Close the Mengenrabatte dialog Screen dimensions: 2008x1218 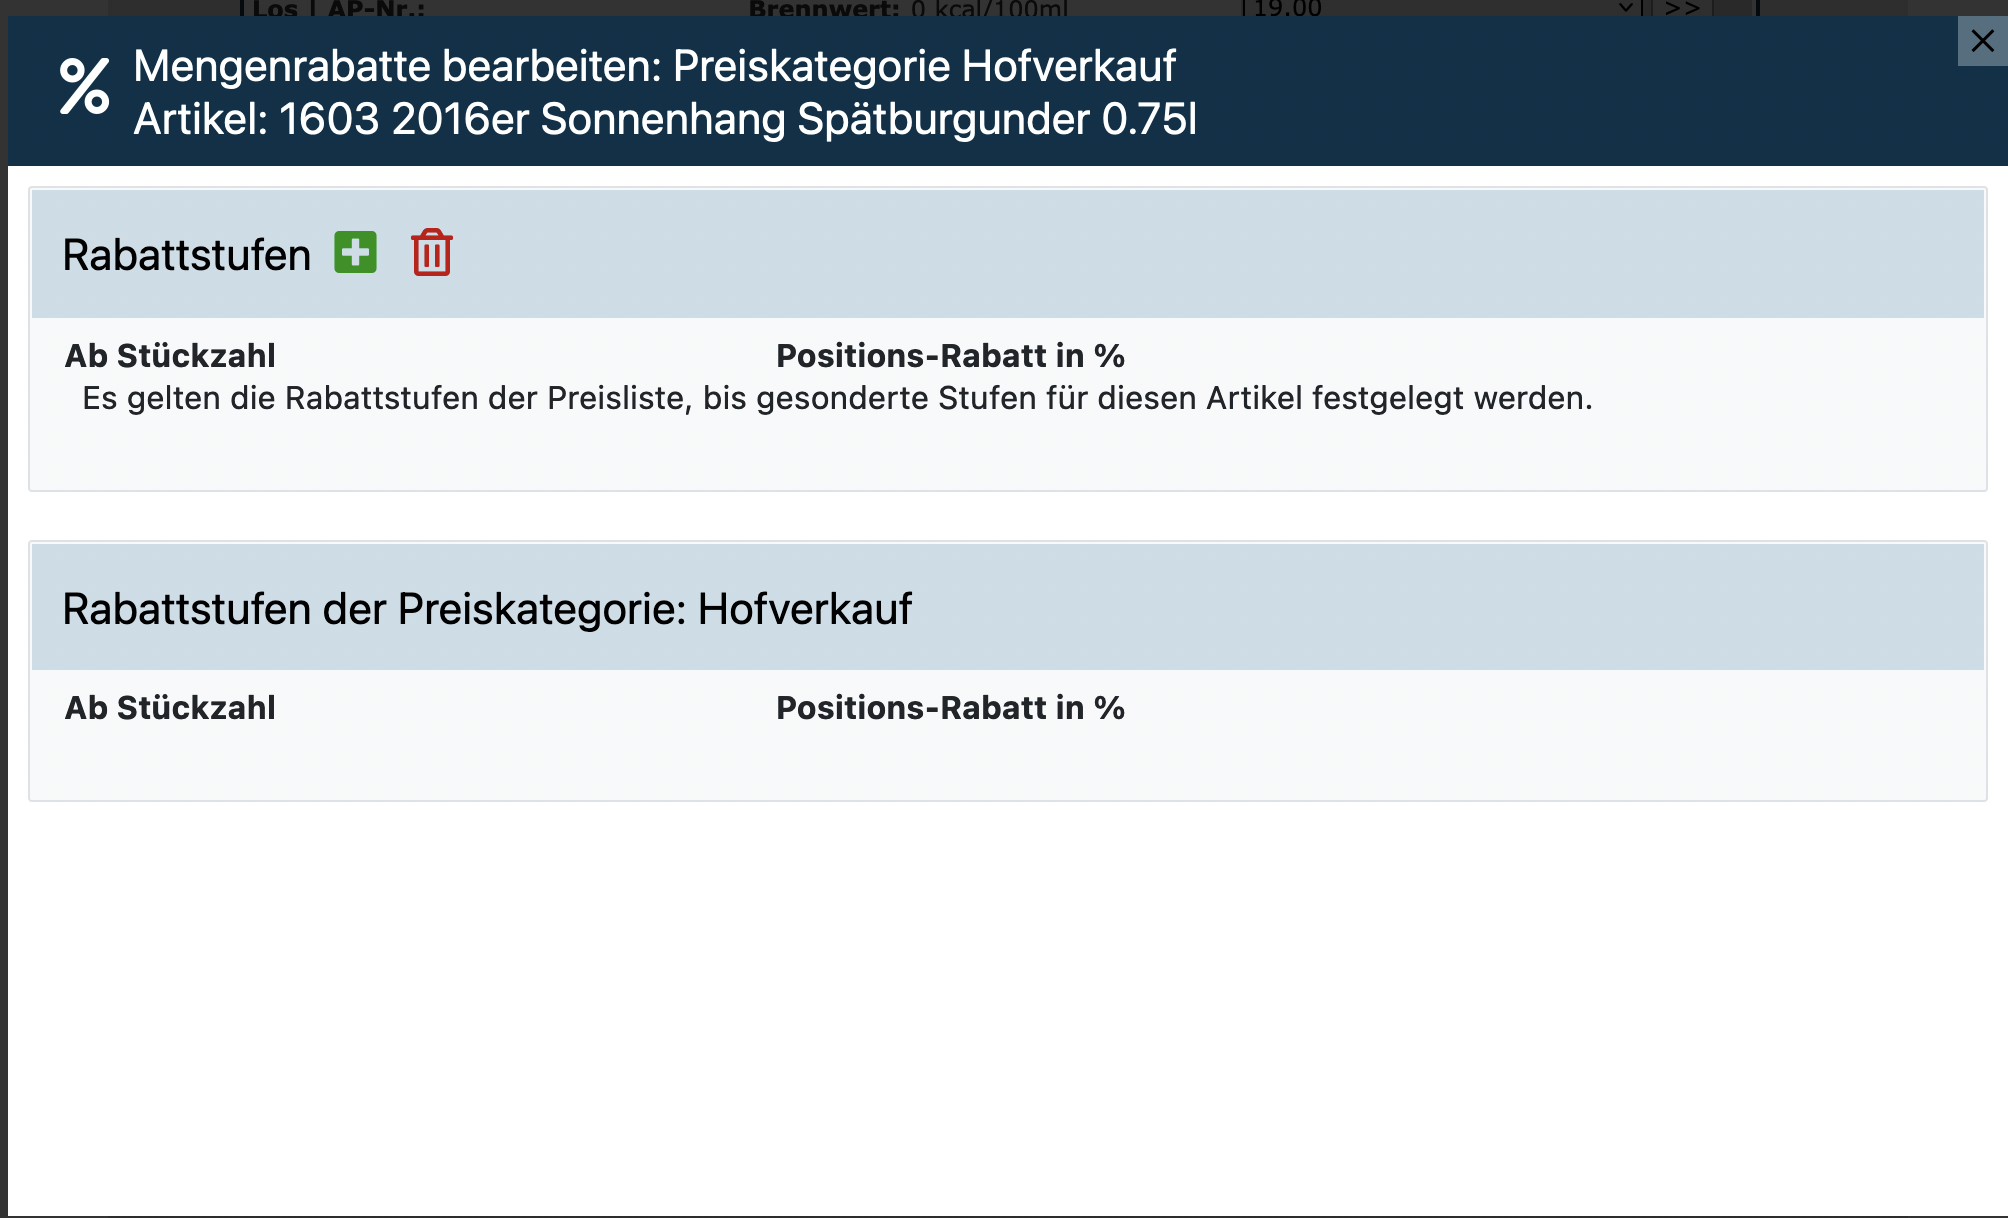[1982, 41]
